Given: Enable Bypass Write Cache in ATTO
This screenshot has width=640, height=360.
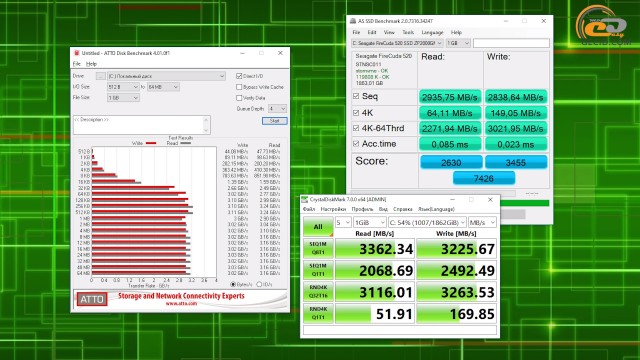Looking at the screenshot, I should (239, 87).
